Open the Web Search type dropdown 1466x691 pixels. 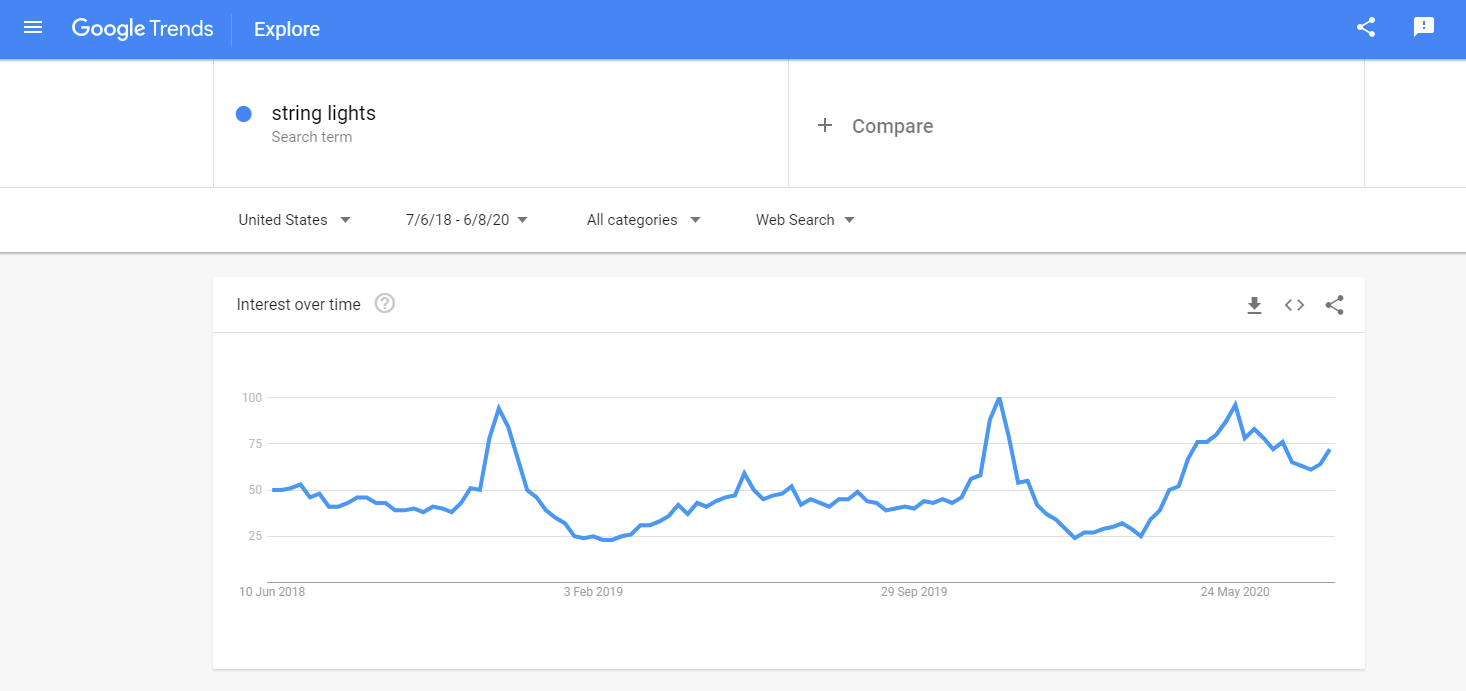coord(804,219)
